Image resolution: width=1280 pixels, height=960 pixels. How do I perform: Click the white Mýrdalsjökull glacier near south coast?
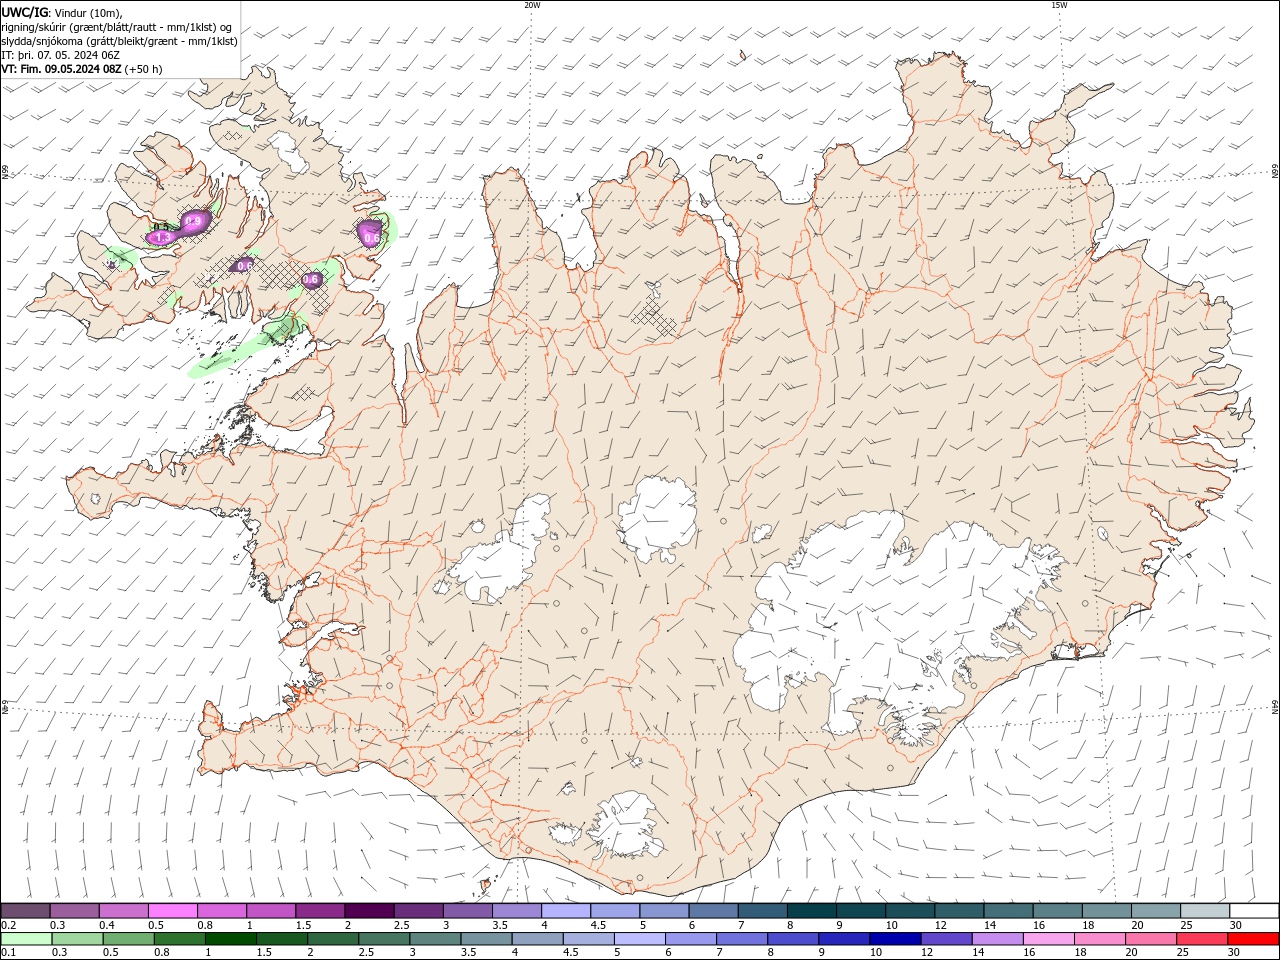(x=627, y=823)
